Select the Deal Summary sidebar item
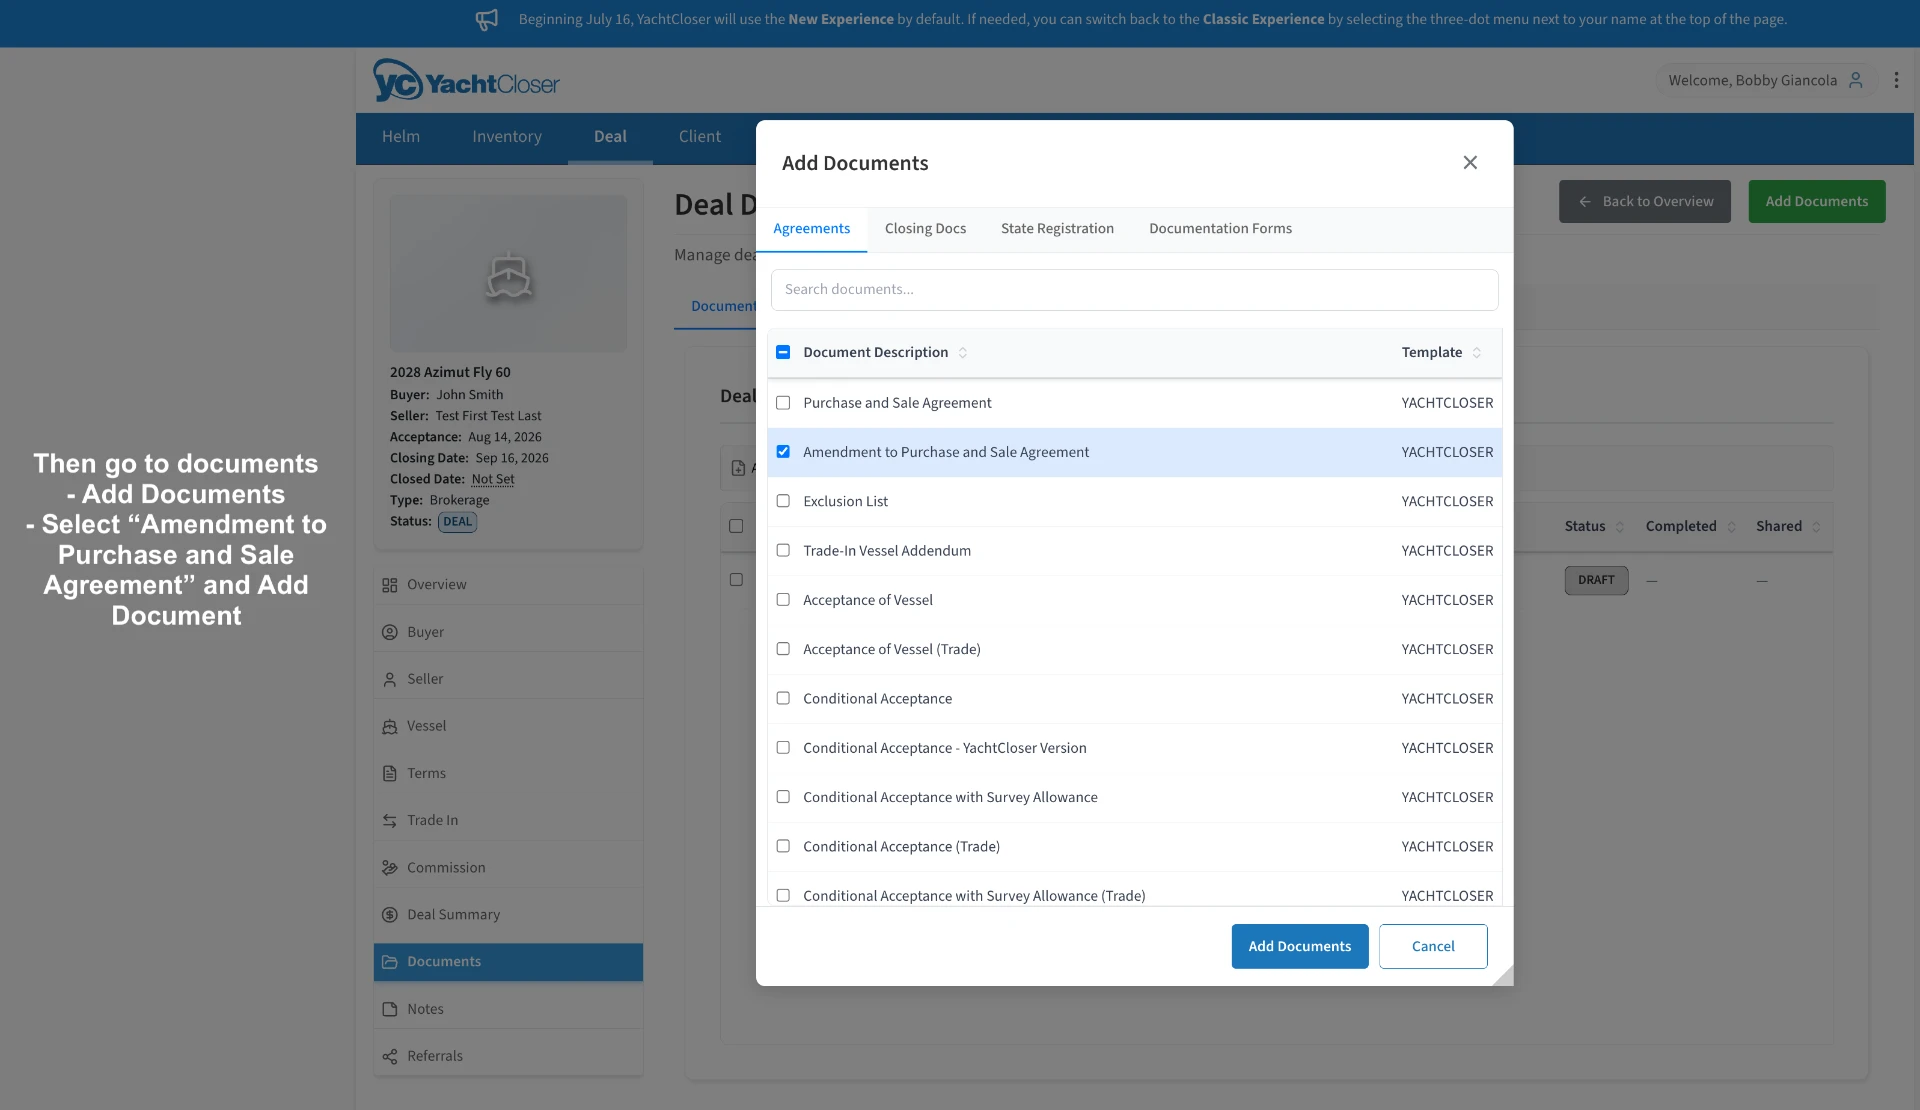1920x1110 pixels. (508, 915)
